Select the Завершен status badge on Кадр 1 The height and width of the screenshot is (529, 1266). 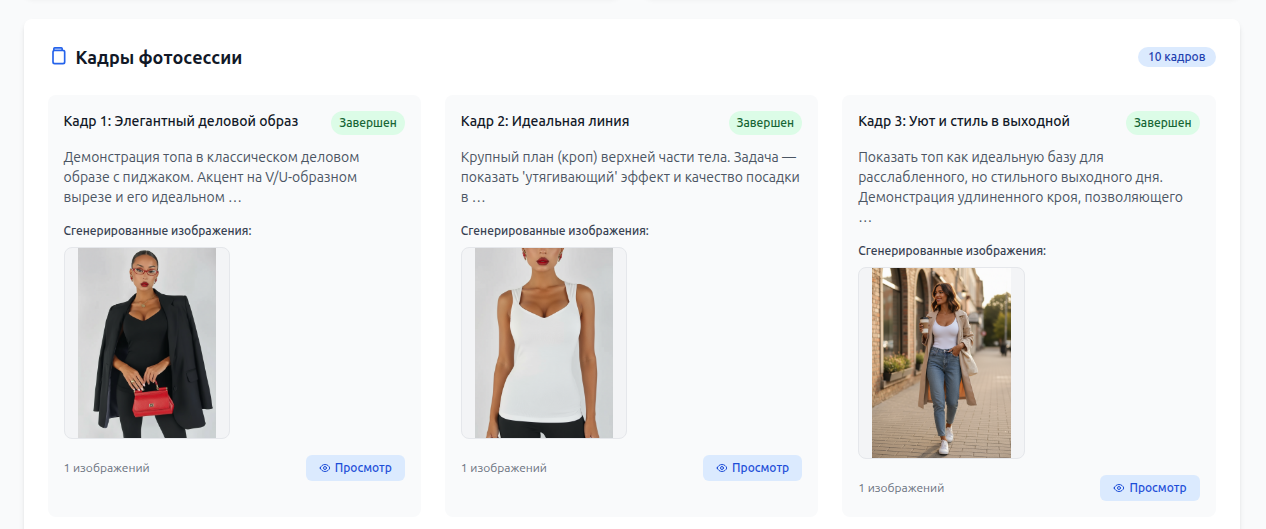click(368, 123)
